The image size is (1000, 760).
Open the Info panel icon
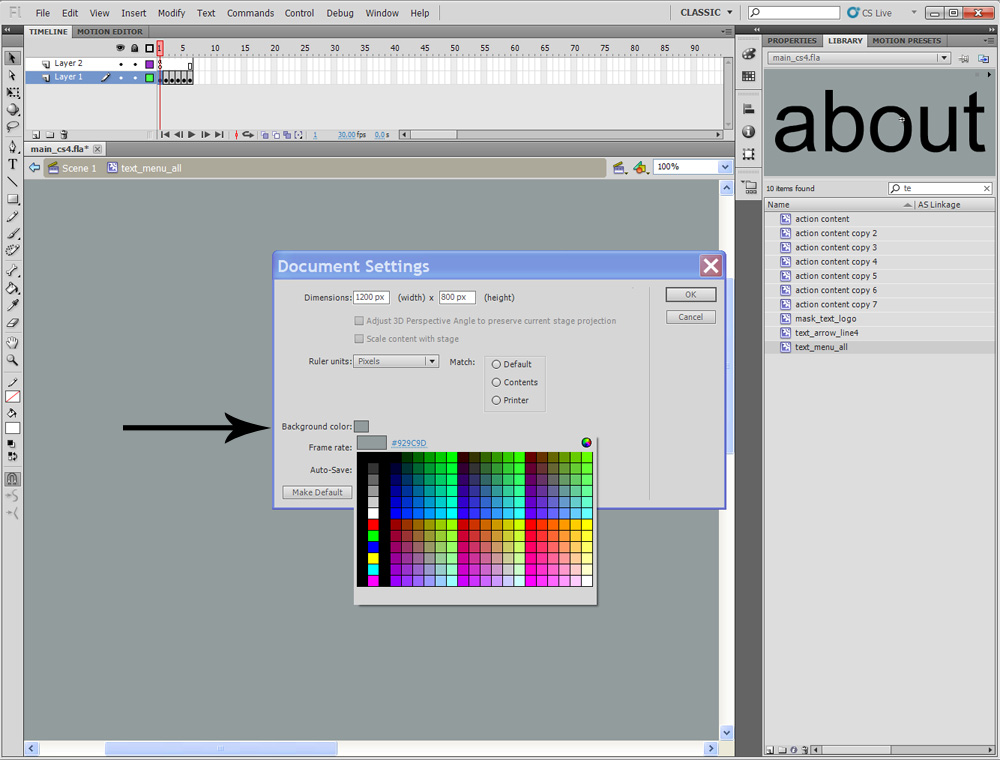pos(749,132)
